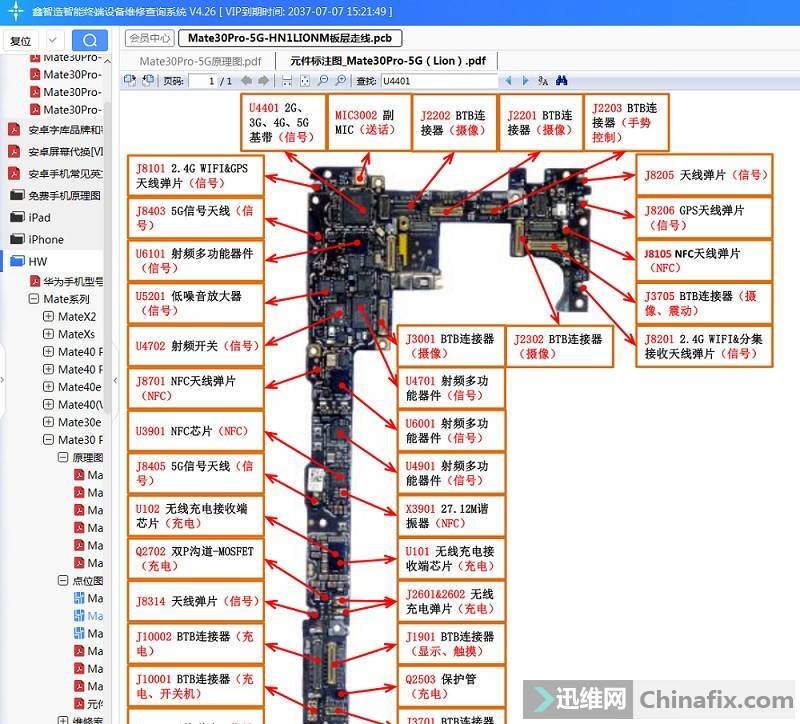
Task: Open the iPad folder in sidebar
Action: [x=39, y=217]
